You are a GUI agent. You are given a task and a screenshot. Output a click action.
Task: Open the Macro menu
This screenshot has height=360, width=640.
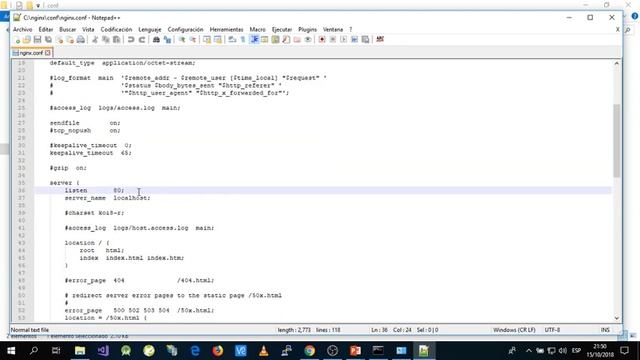point(258,29)
